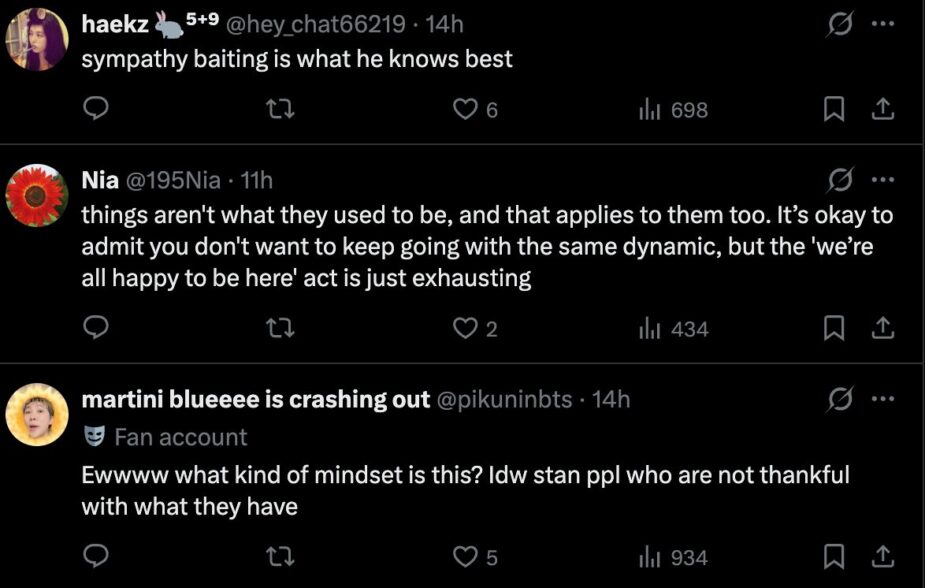Open @pikuninbts profile link
925x588 pixels.
tap(505, 399)
